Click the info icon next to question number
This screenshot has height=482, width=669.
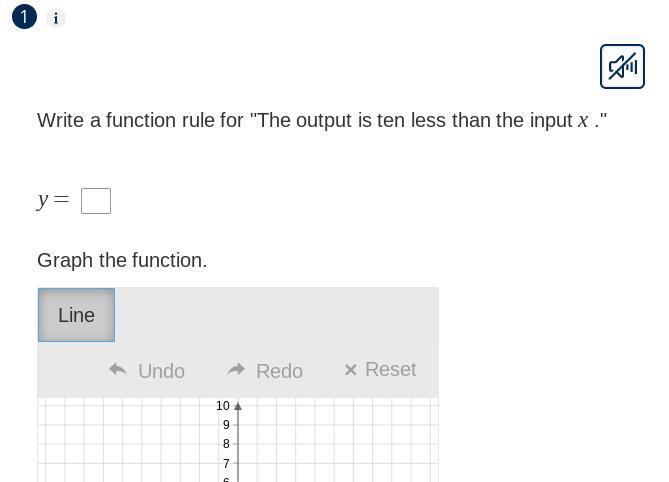[56, 18]
